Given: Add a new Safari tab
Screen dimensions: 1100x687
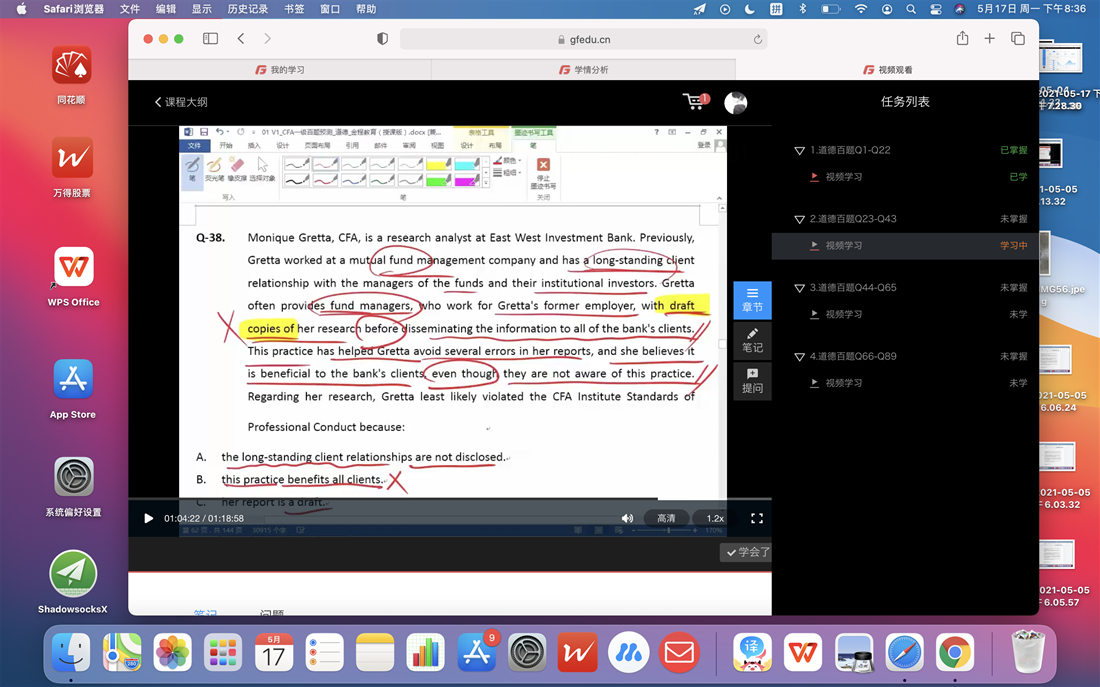Looking at the screenshot, I should click(989, 39).
